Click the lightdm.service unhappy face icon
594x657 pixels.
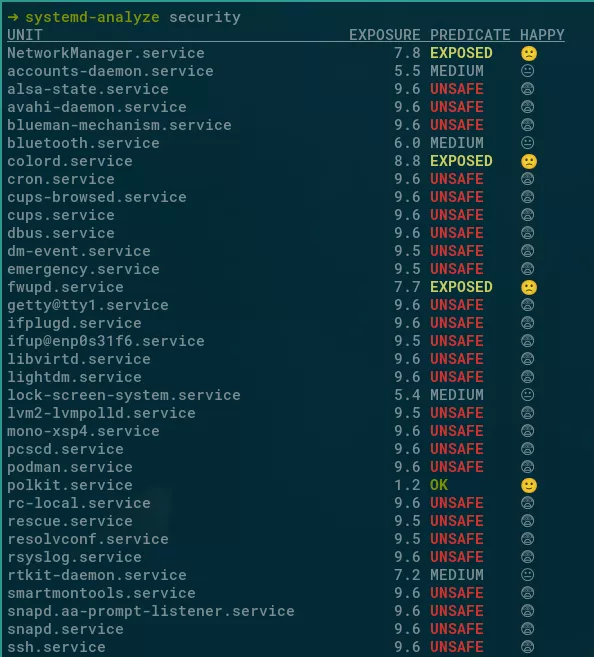pyautogui.click(x=527, y=377)
